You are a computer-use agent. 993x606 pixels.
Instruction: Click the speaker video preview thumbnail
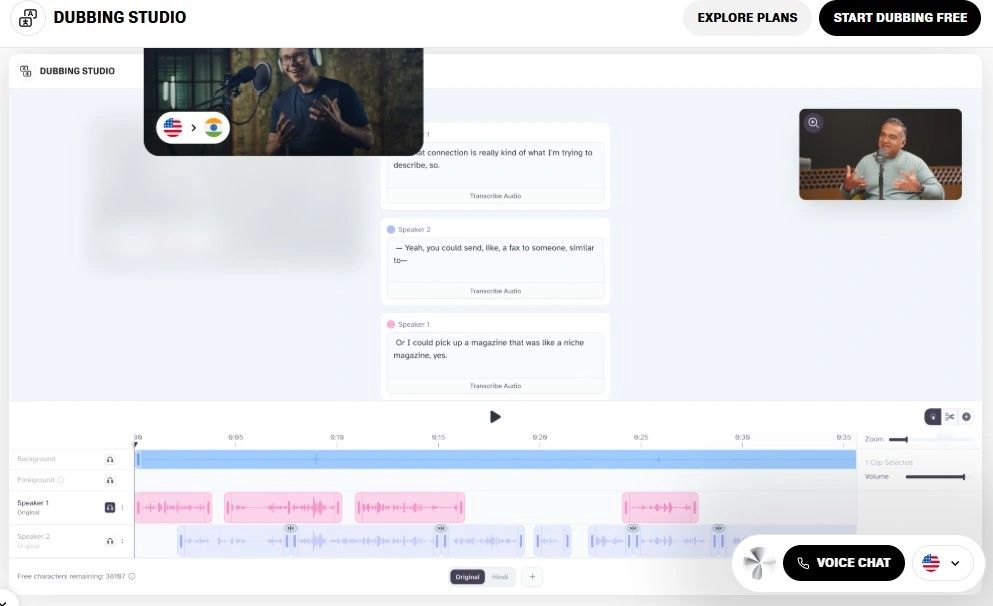point(880,155)
